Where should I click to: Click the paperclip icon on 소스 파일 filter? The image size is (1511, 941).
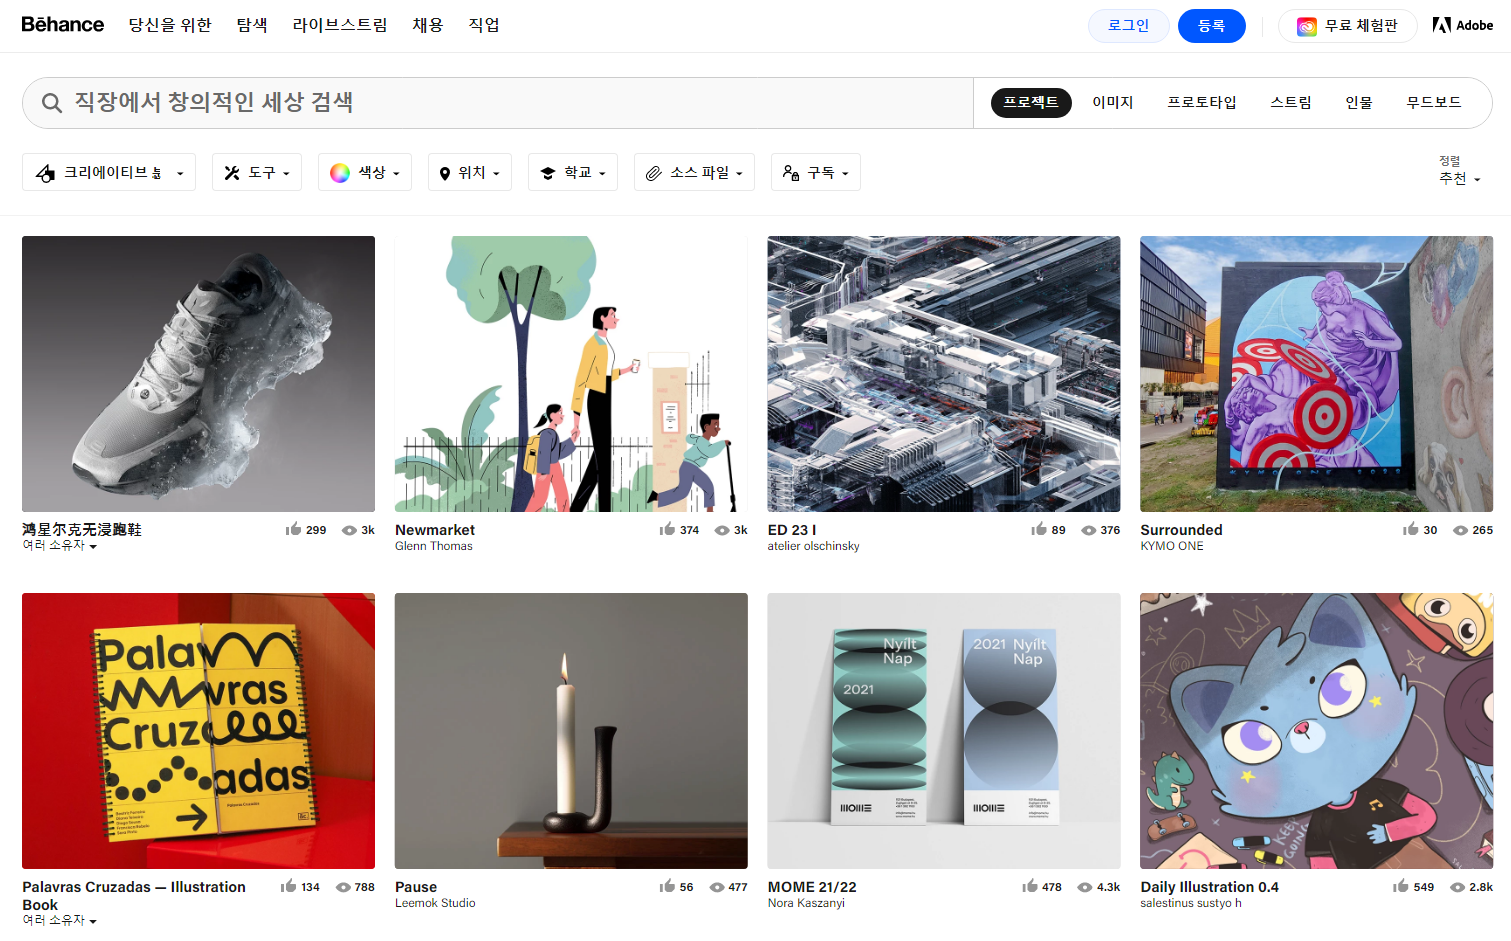657,171
